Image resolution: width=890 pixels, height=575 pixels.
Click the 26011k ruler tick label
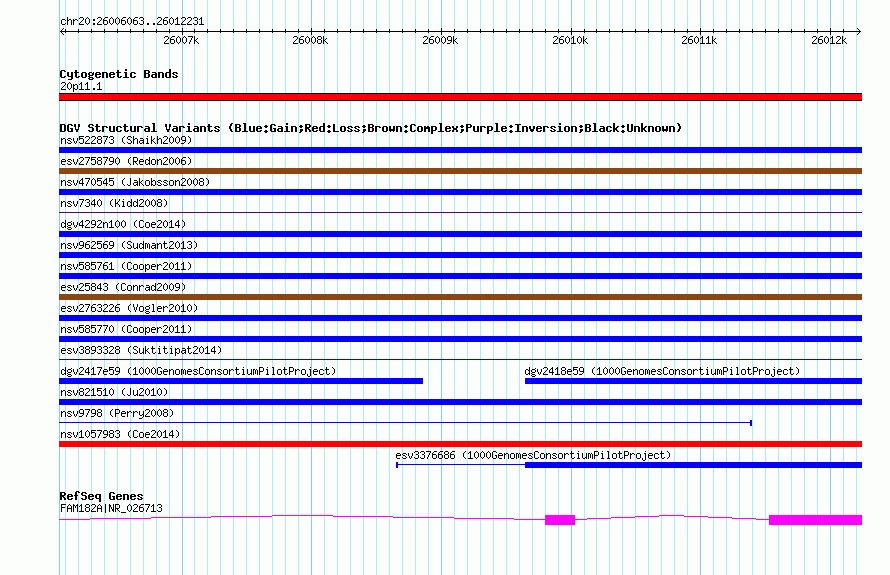[699, 40]
